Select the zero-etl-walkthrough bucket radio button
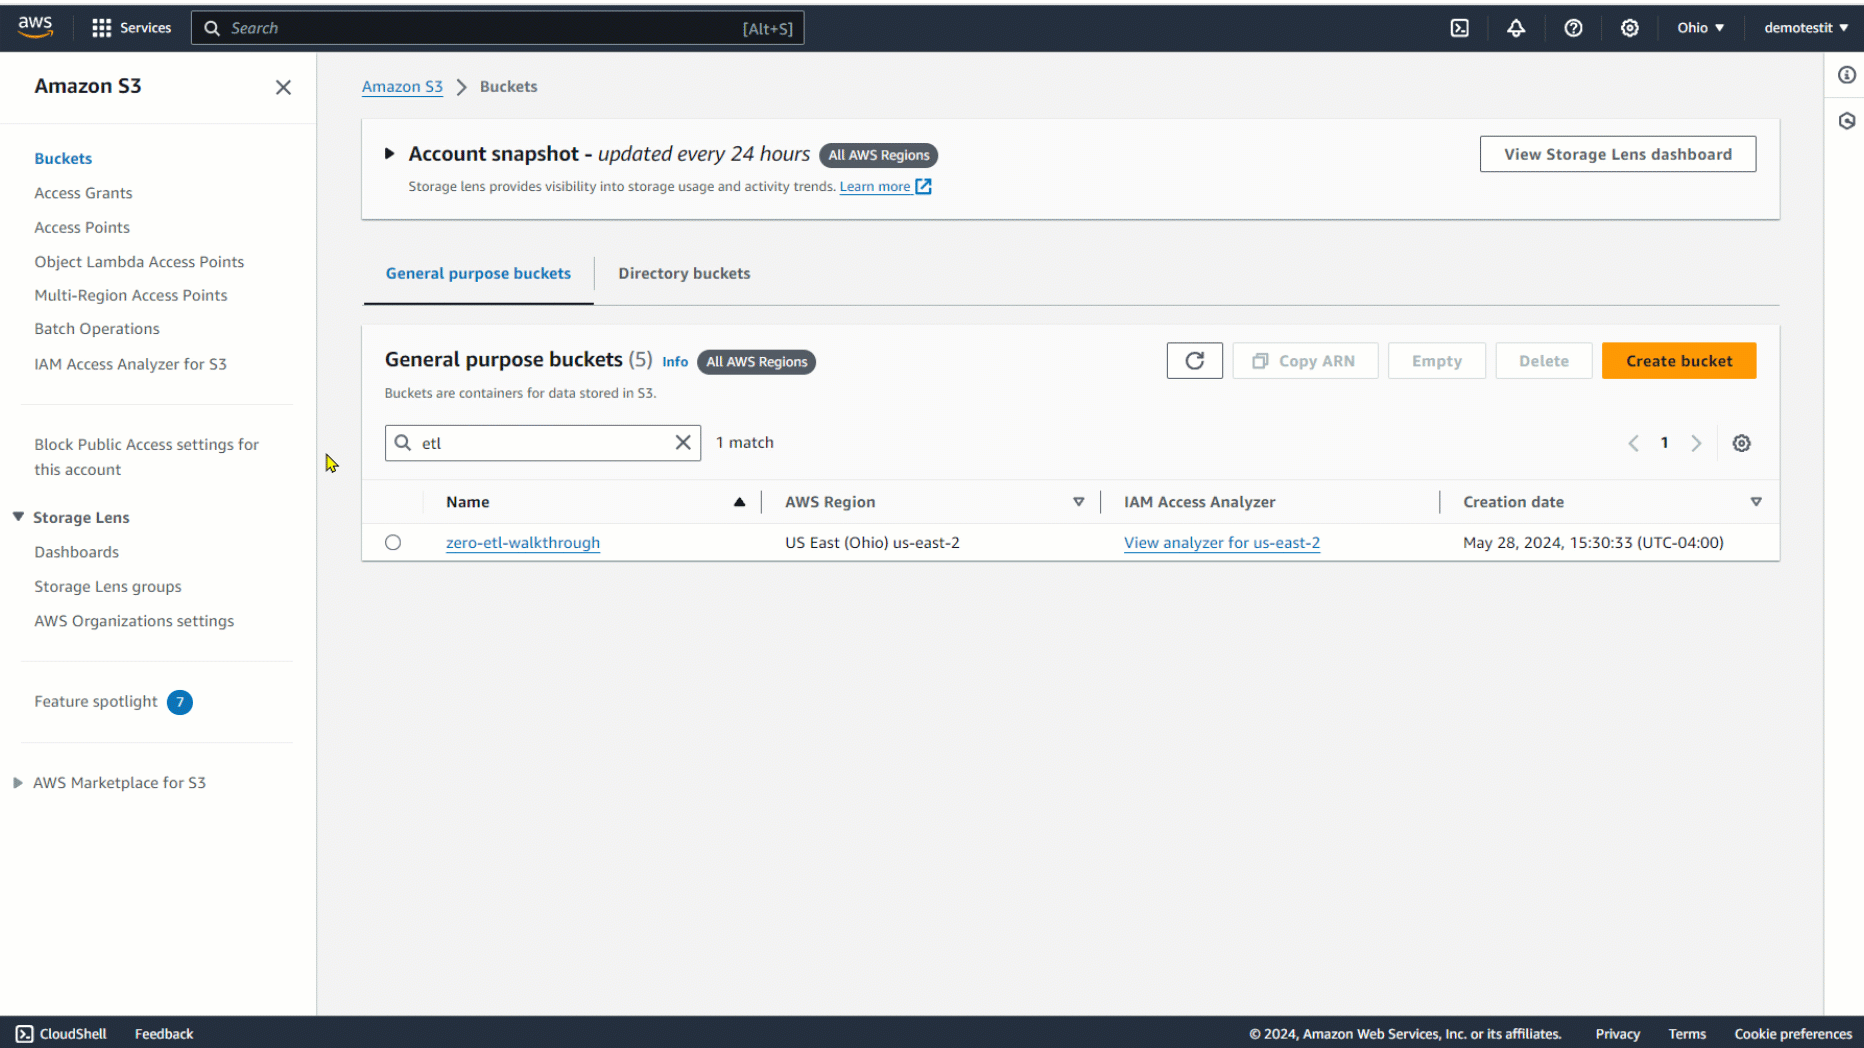Screen dimensions: 1864x1048 click(x=393, y=542)
